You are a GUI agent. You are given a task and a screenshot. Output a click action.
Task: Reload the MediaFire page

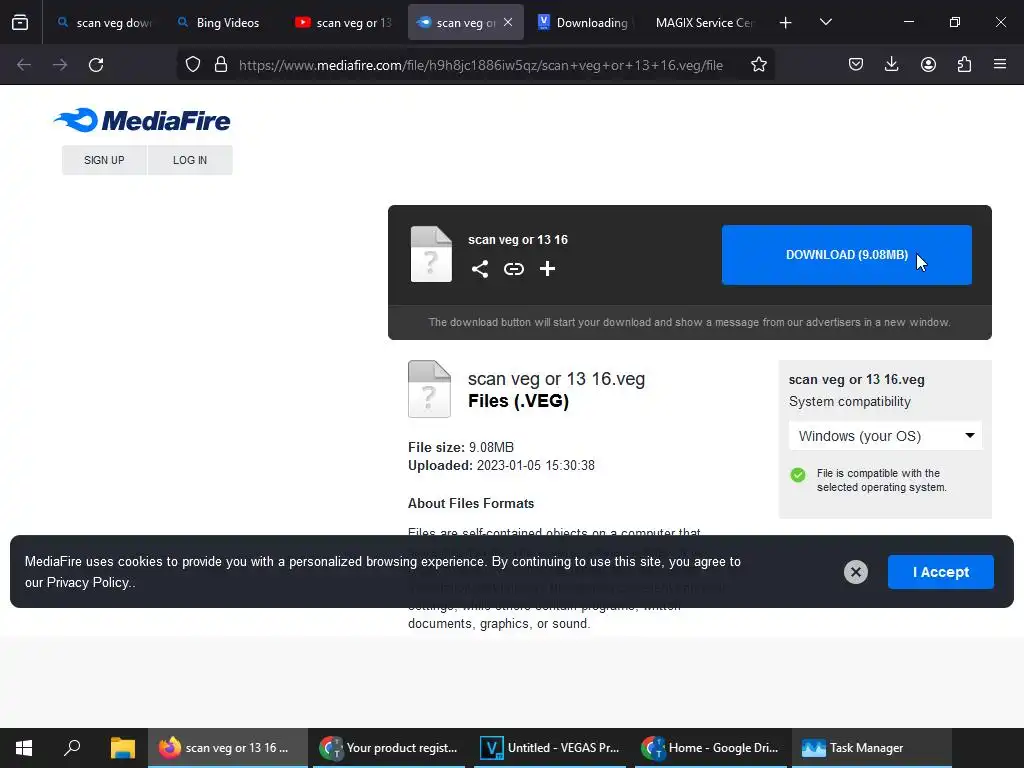click(96, 65)
